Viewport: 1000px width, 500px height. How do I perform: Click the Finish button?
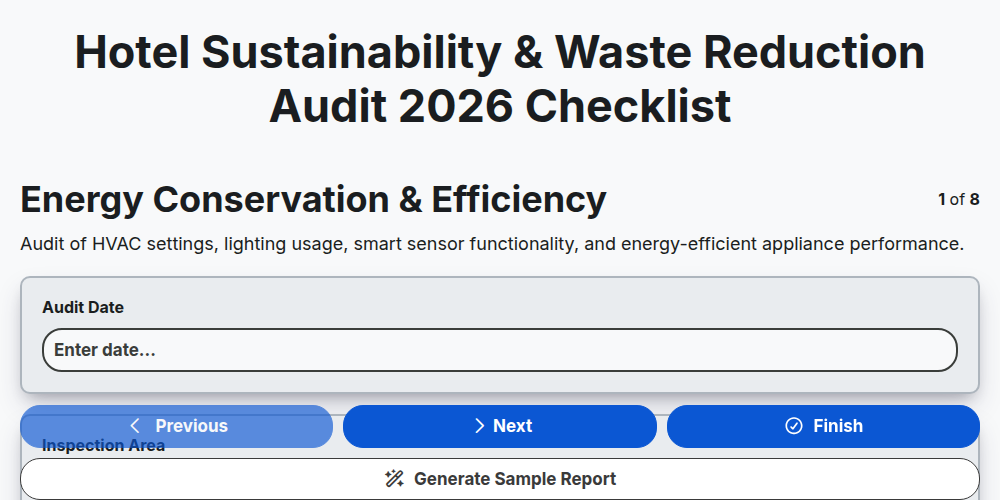(x=823, y=426)
